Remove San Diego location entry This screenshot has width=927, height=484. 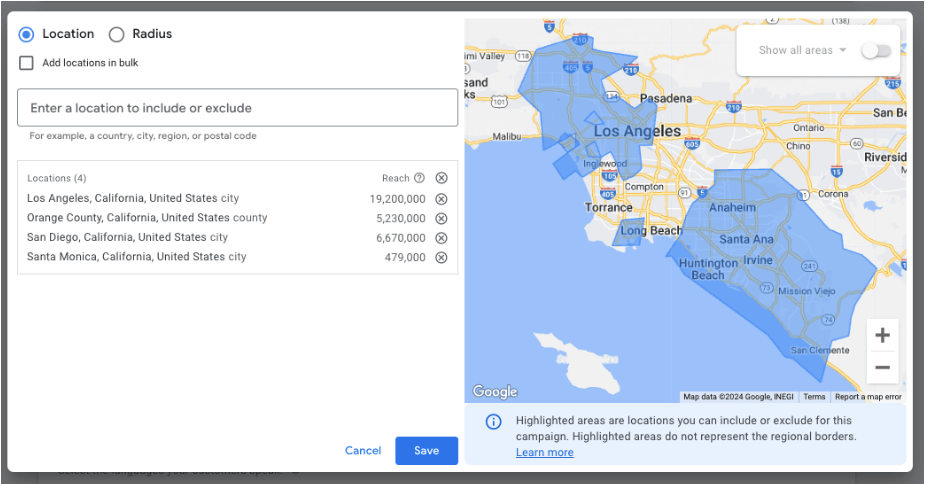click(x=441, y=238)
